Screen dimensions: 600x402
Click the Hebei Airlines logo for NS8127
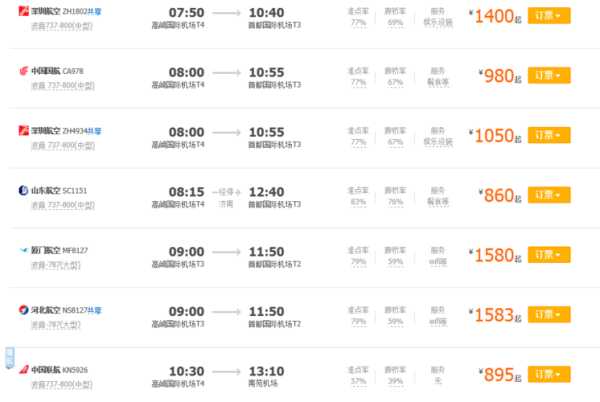24,310
